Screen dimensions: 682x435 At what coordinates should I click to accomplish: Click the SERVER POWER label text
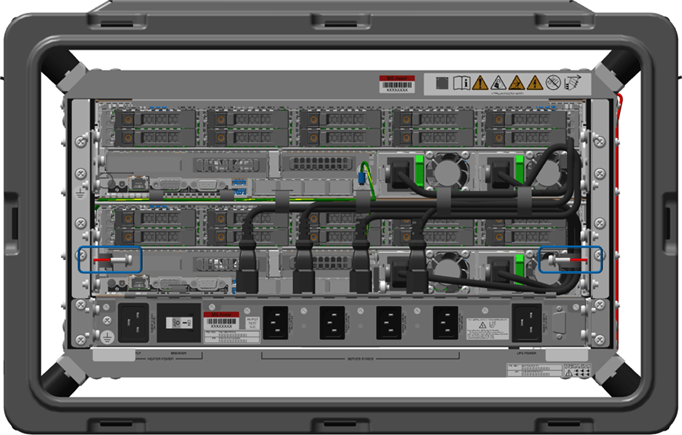pyautogui.click(x=360, y=358)
